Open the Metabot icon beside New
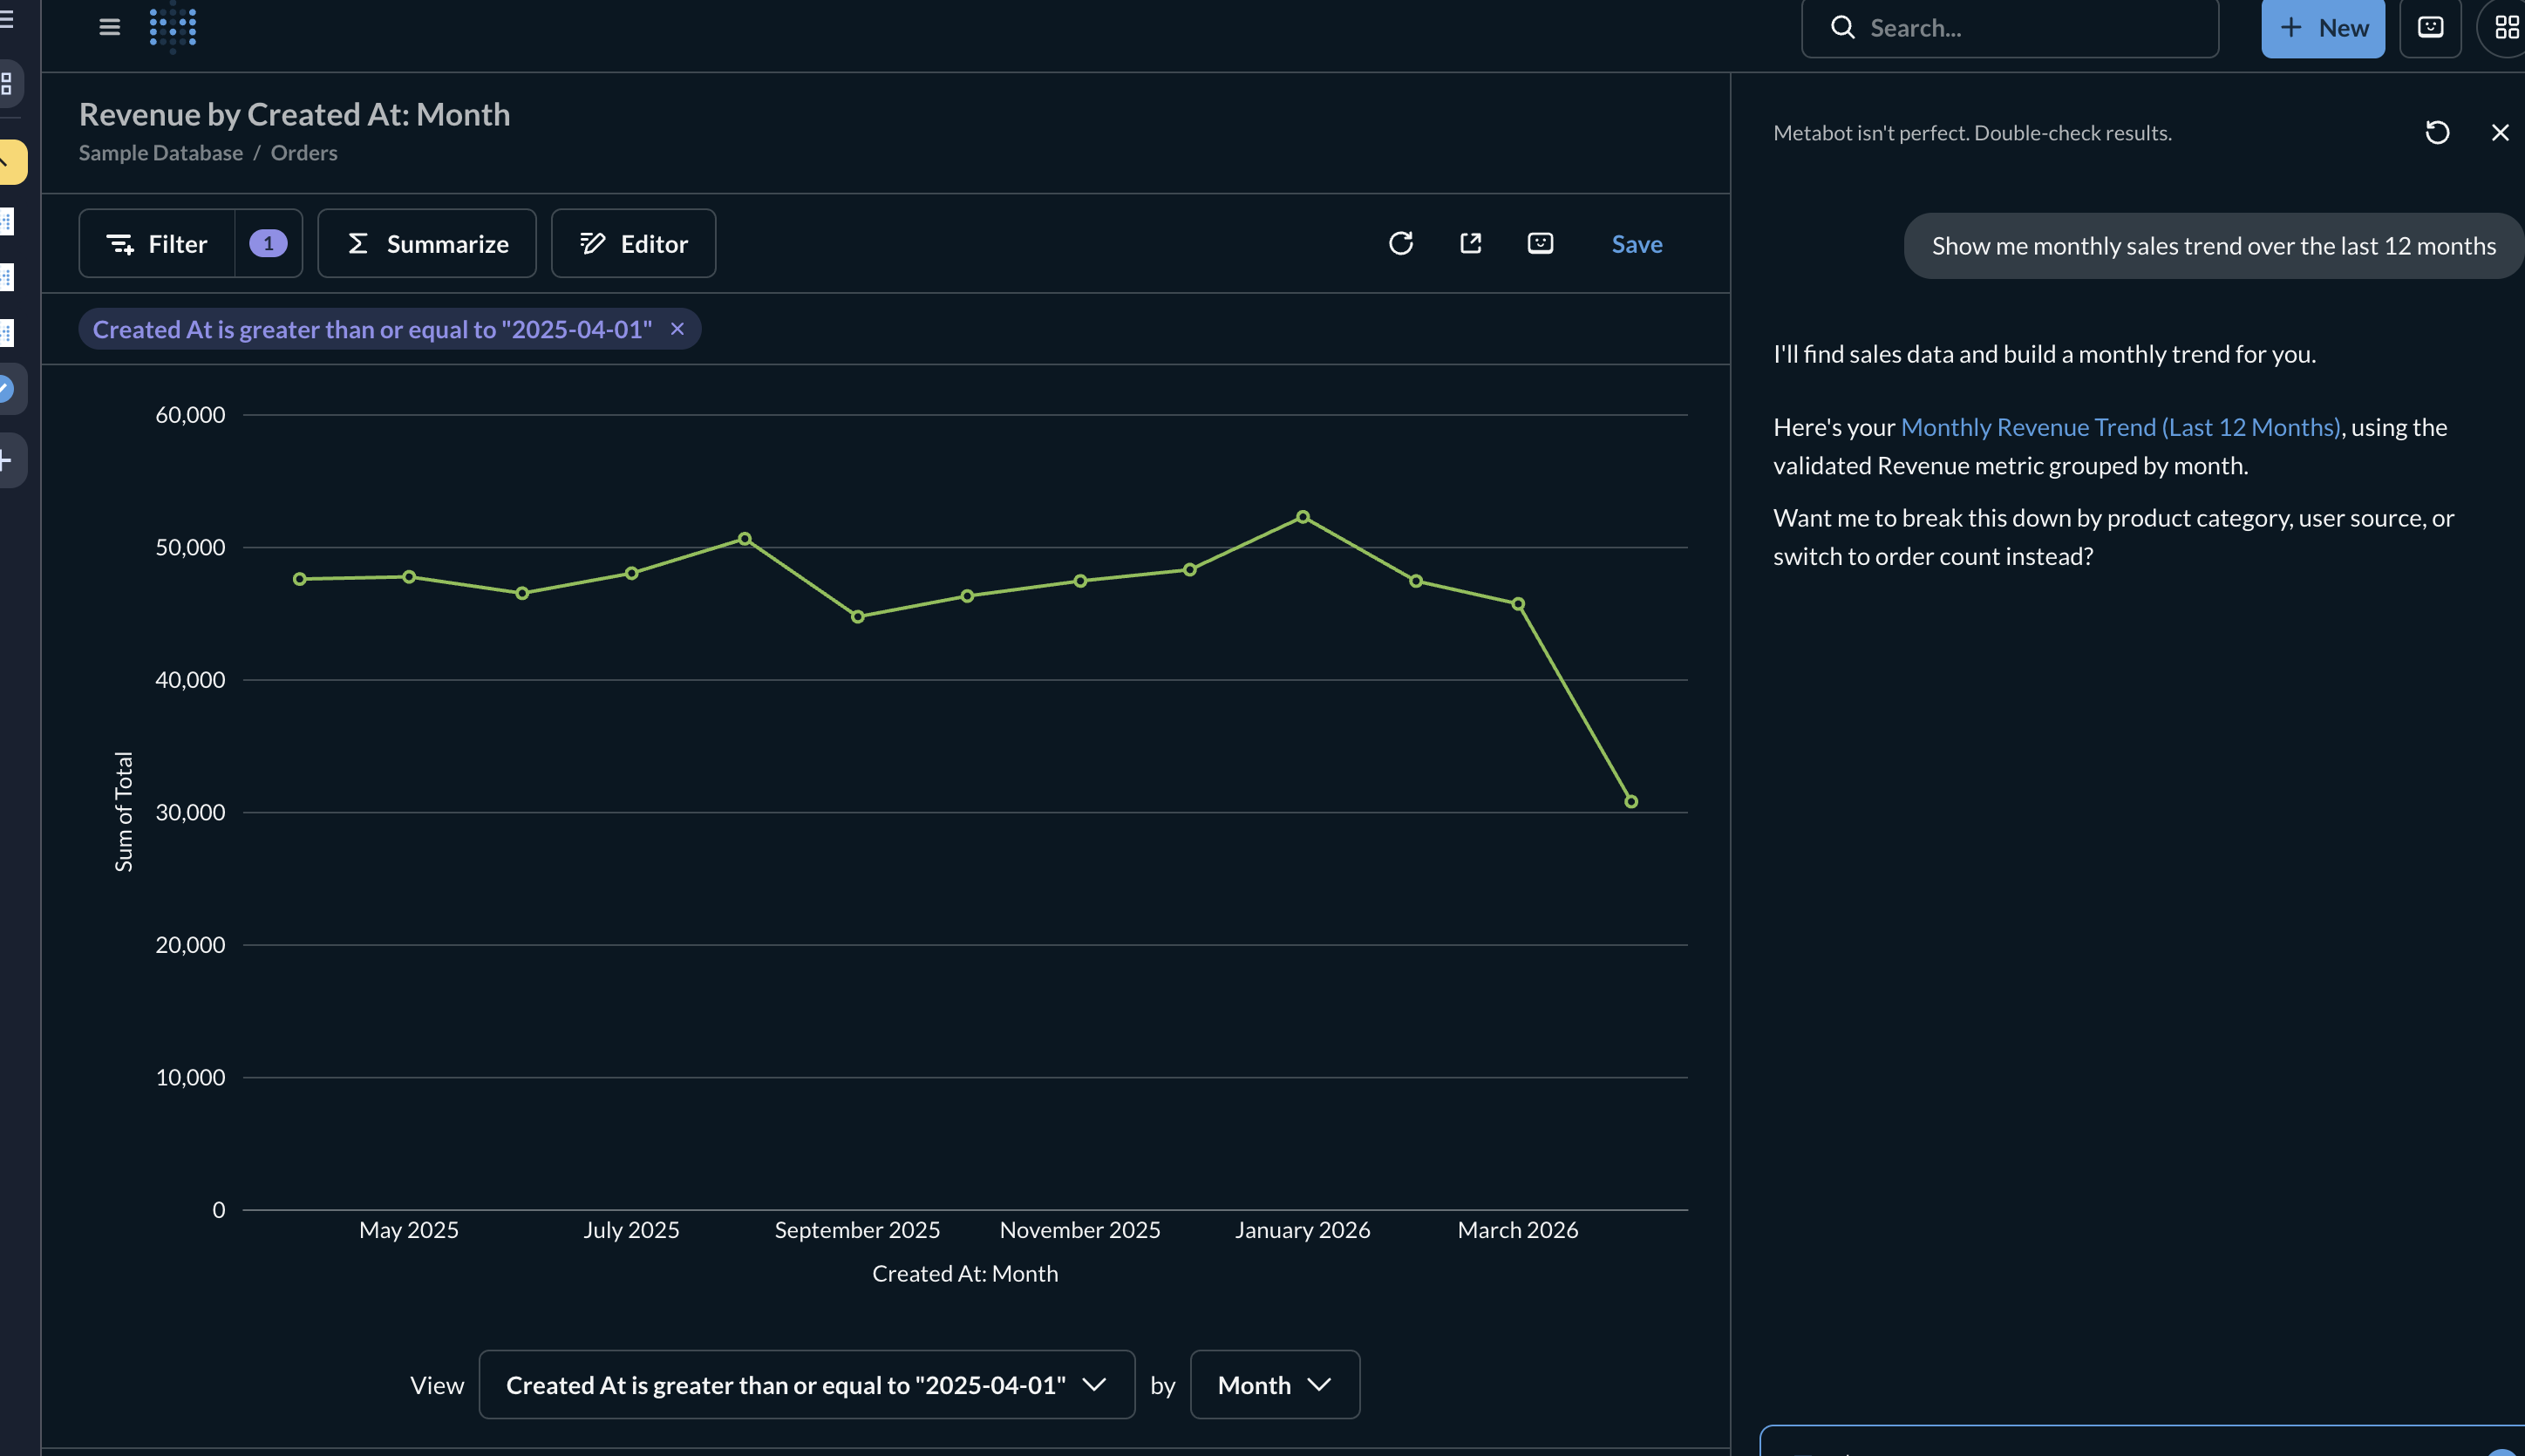 tap(2430, 27)
